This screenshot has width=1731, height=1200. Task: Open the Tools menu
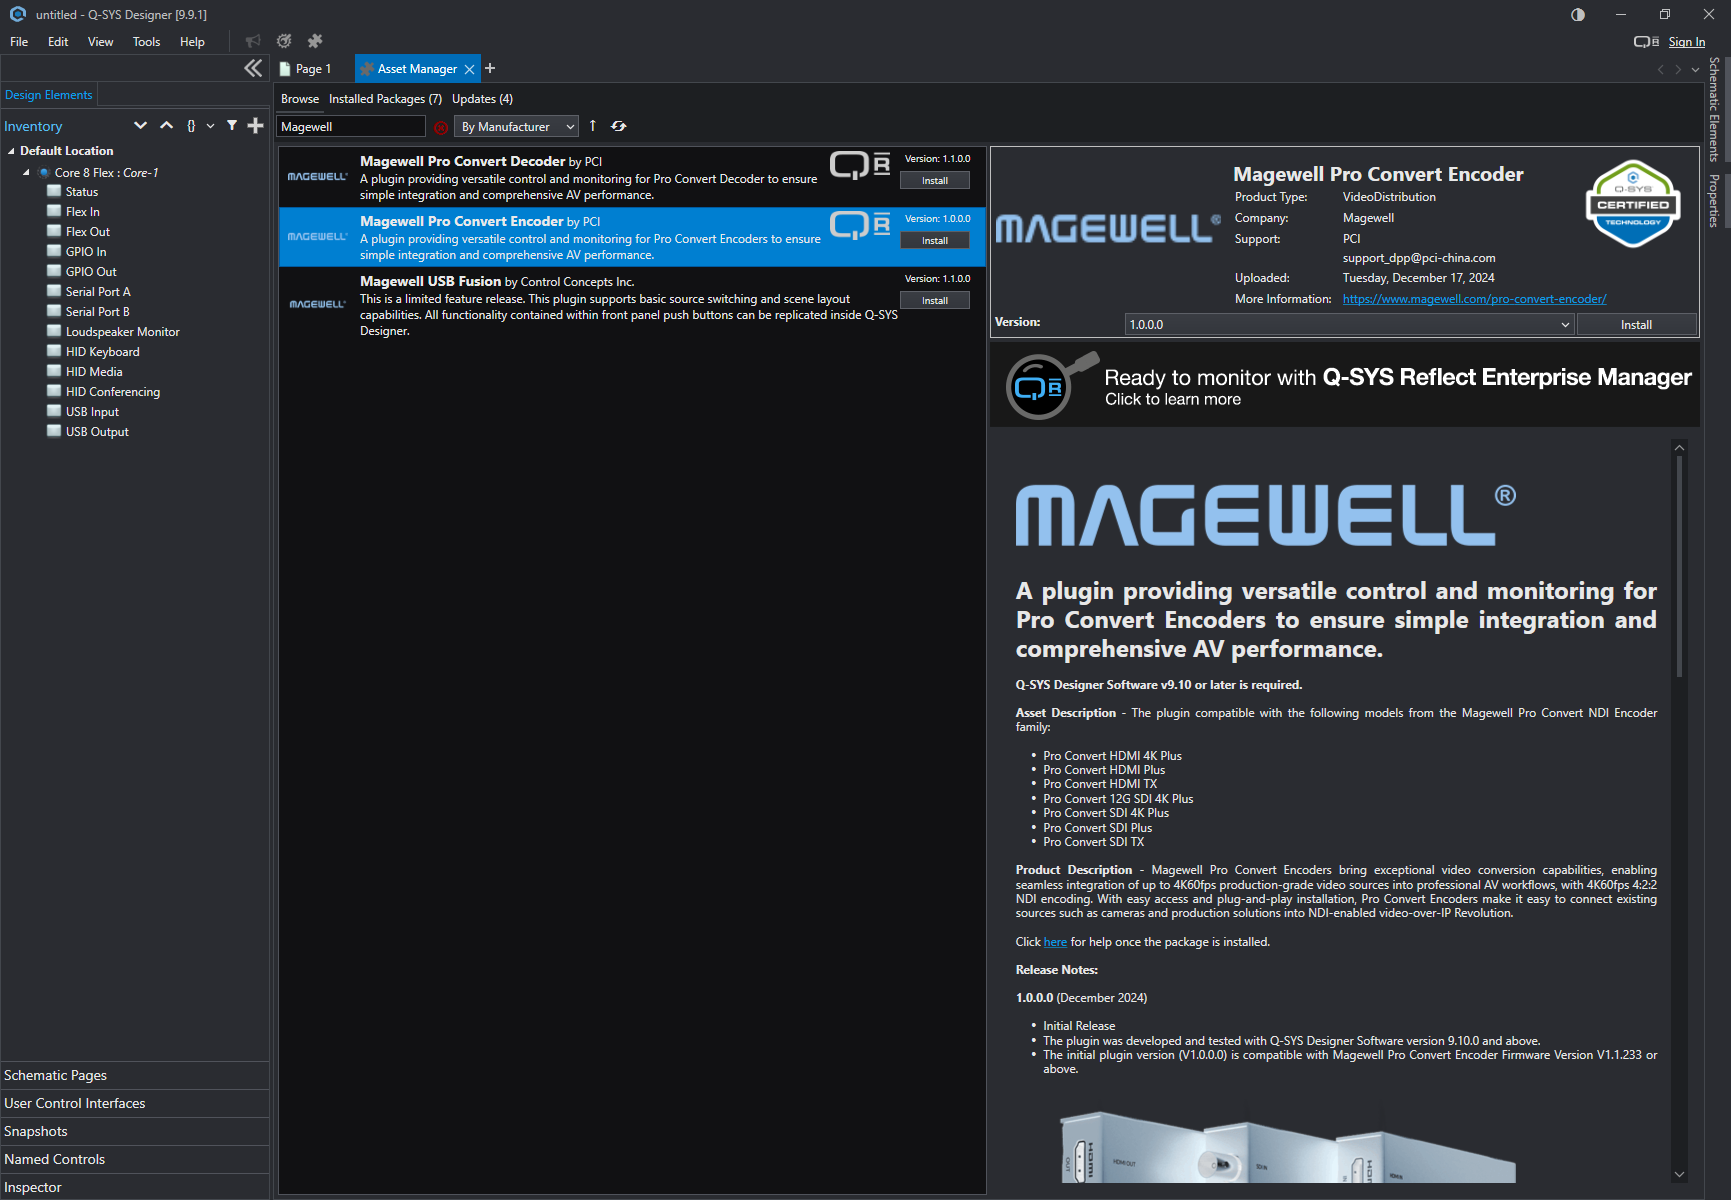point(146,42)
